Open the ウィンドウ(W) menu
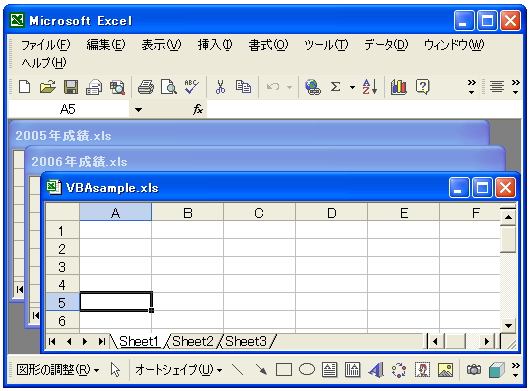 pos(454,44)
